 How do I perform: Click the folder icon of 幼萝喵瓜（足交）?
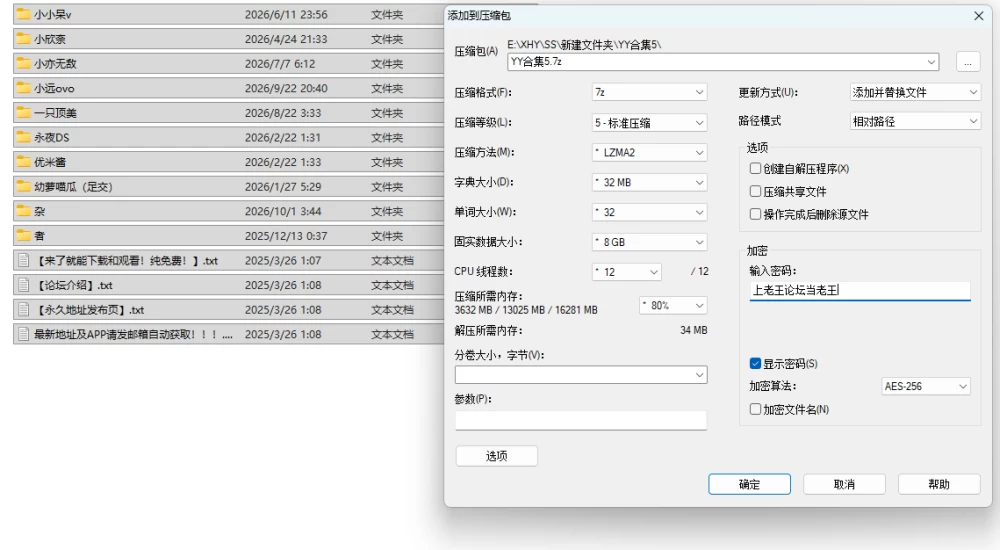[24, 186]
